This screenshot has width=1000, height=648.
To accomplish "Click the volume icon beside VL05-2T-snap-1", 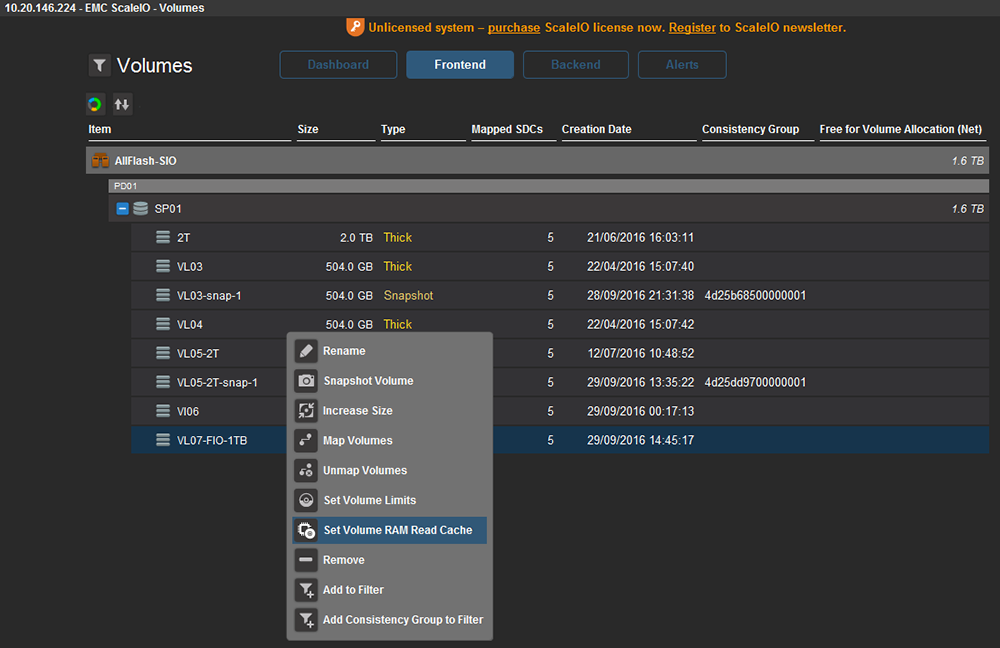I will (x=163, y=382).
